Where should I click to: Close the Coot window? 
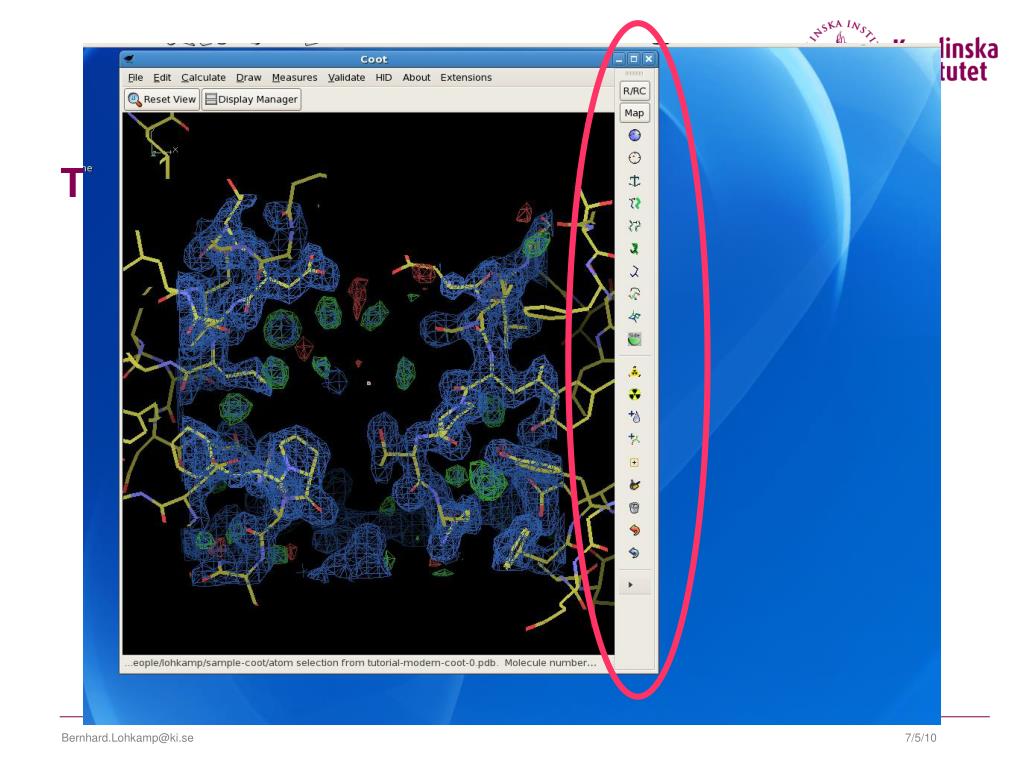648,59
